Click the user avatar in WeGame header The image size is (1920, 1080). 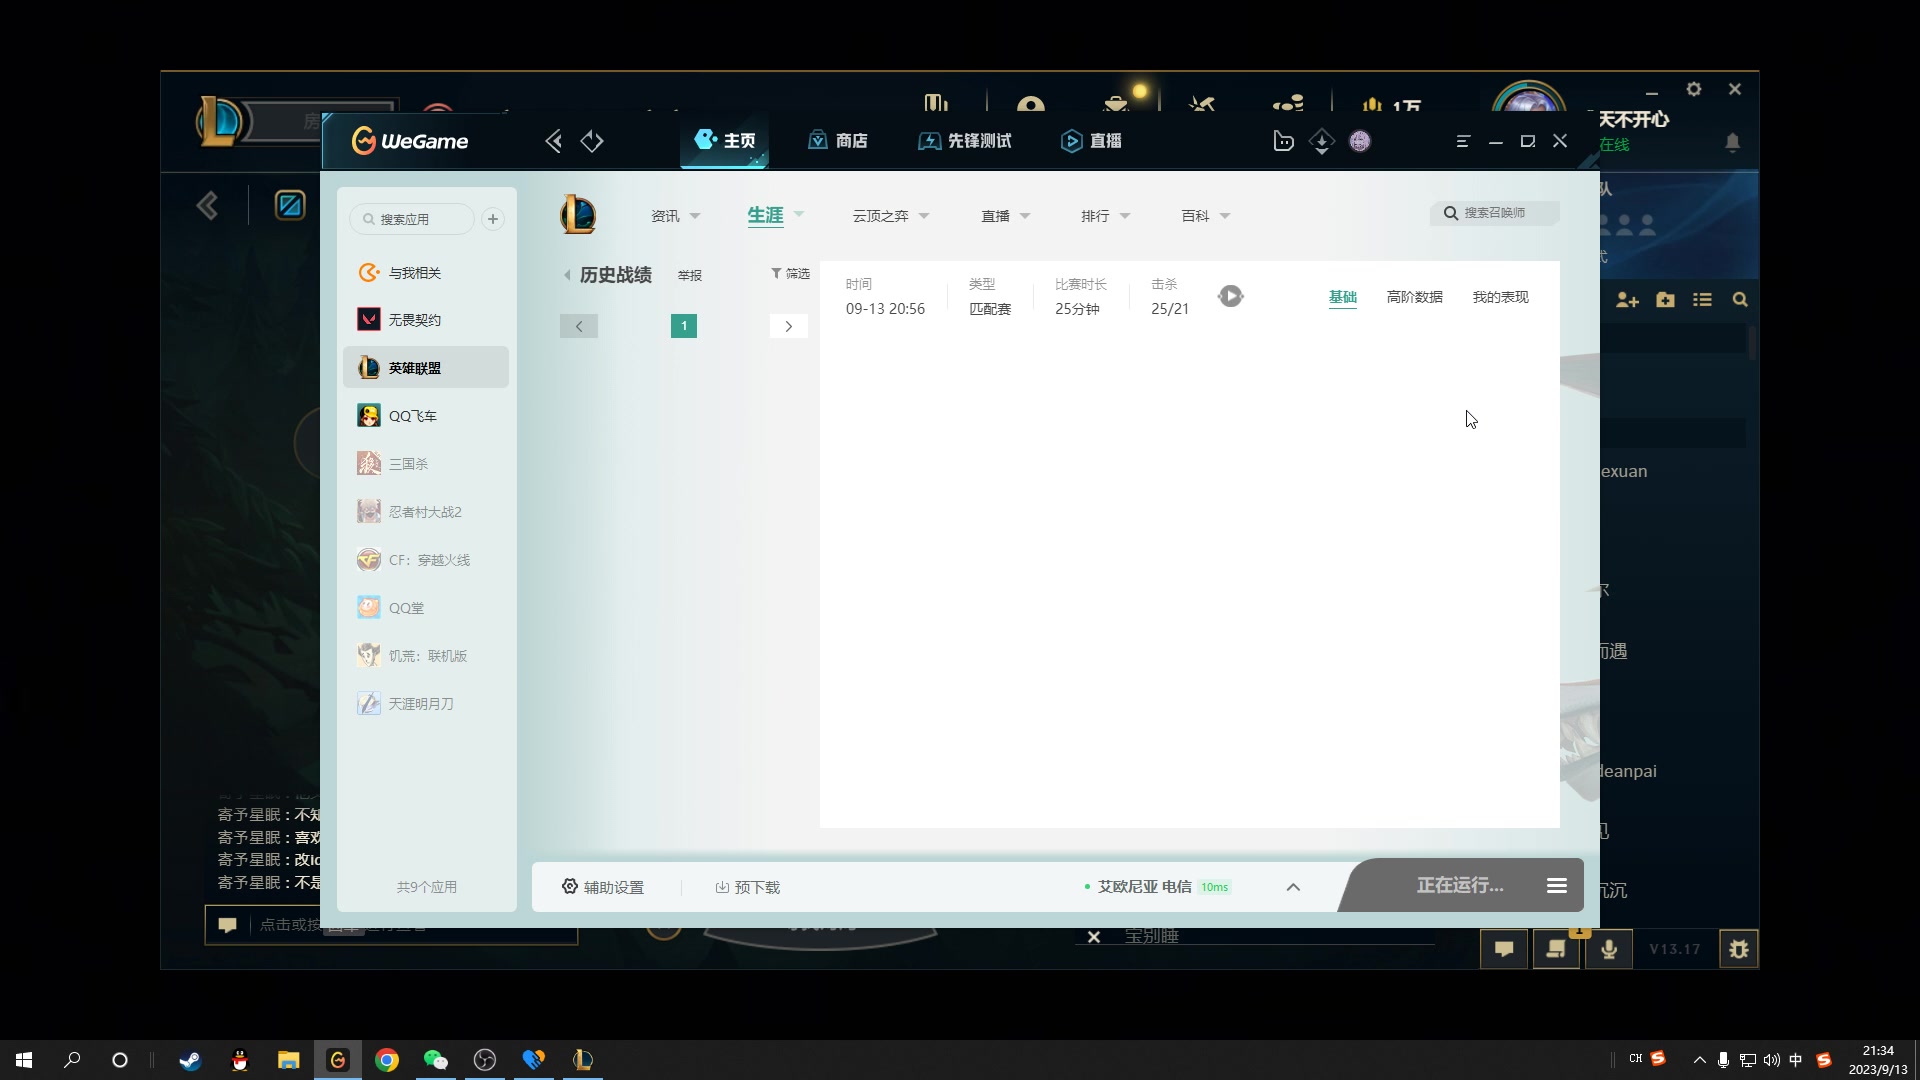[x=1360, y=141]
